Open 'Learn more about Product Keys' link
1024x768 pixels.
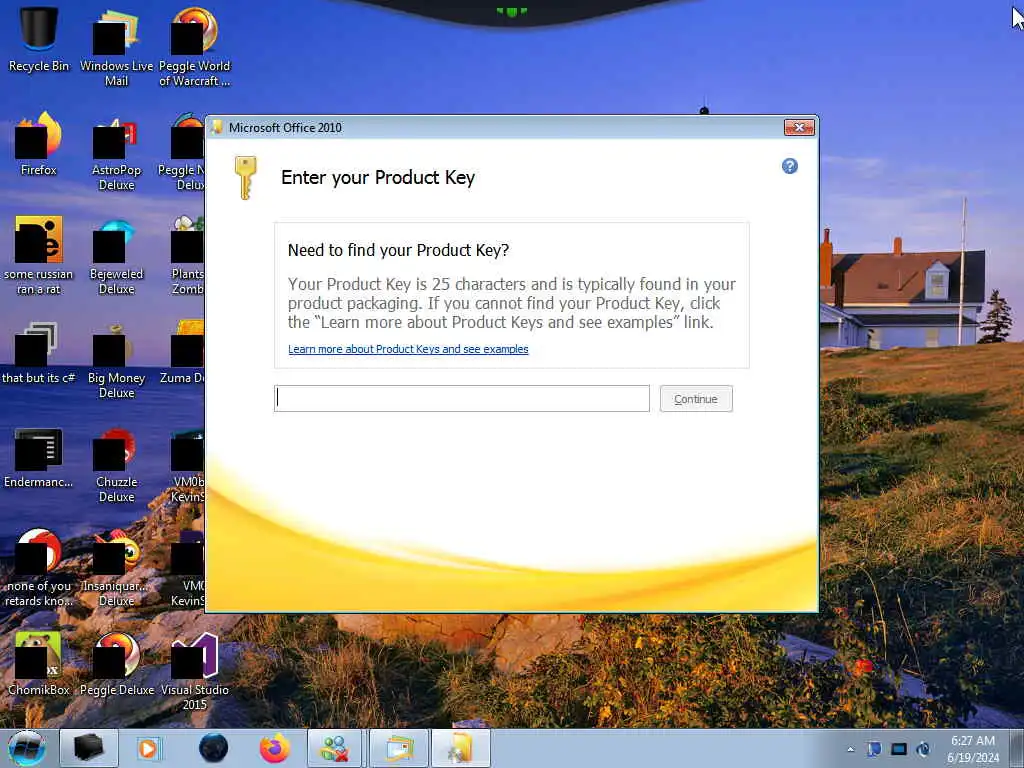click(x=408, y=349)
